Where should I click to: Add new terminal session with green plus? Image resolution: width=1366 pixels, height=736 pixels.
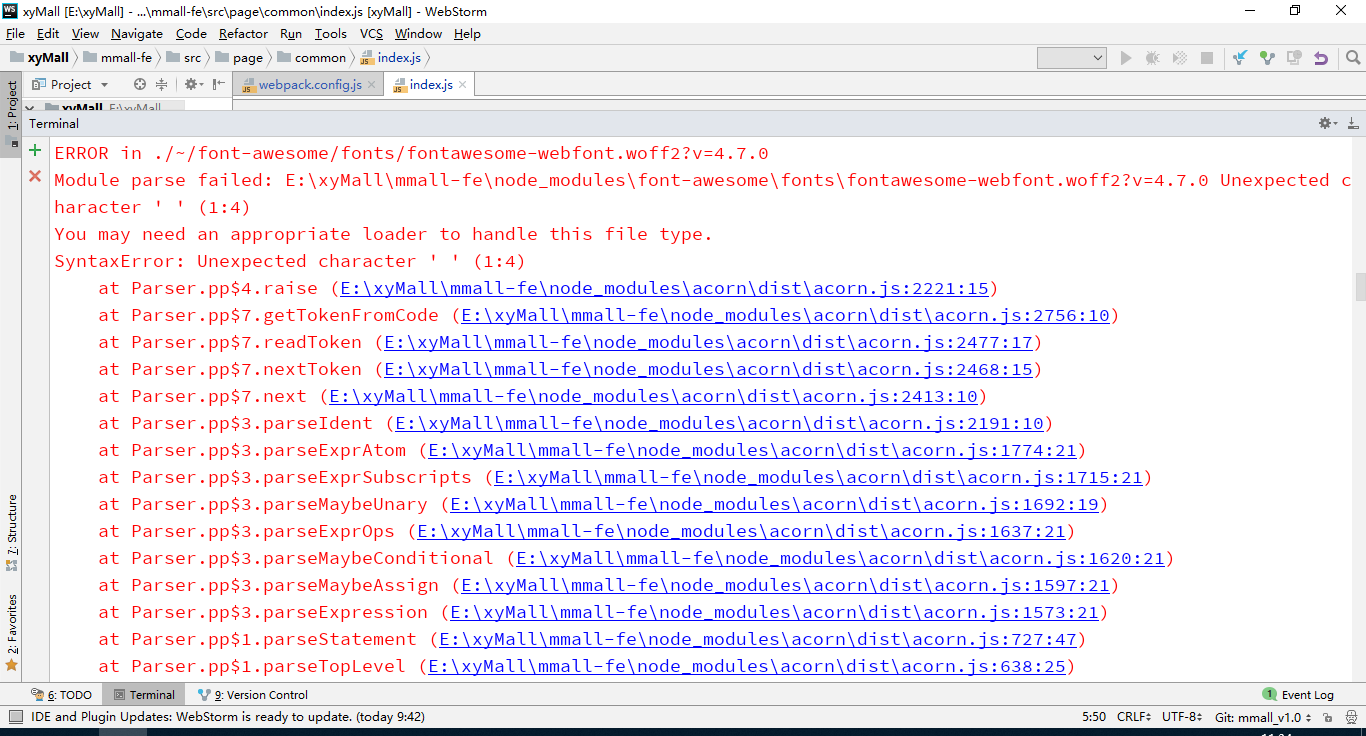(35, 151)
